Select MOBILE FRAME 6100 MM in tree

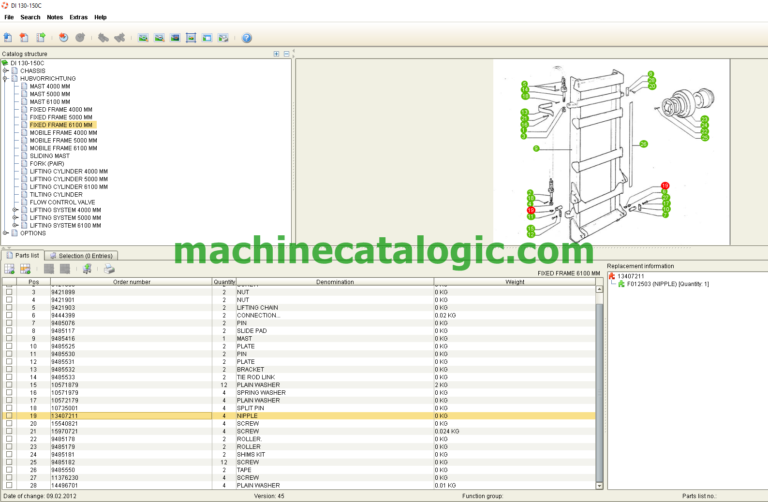[63, 148]
